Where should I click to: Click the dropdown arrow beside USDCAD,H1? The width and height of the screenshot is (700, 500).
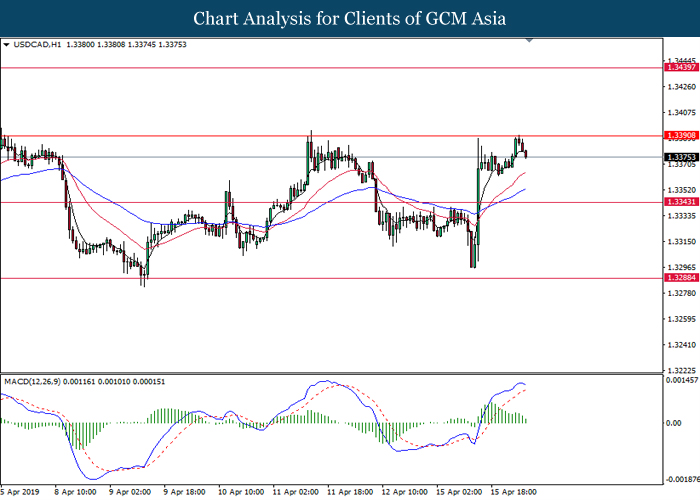click(x=7, y=45)
